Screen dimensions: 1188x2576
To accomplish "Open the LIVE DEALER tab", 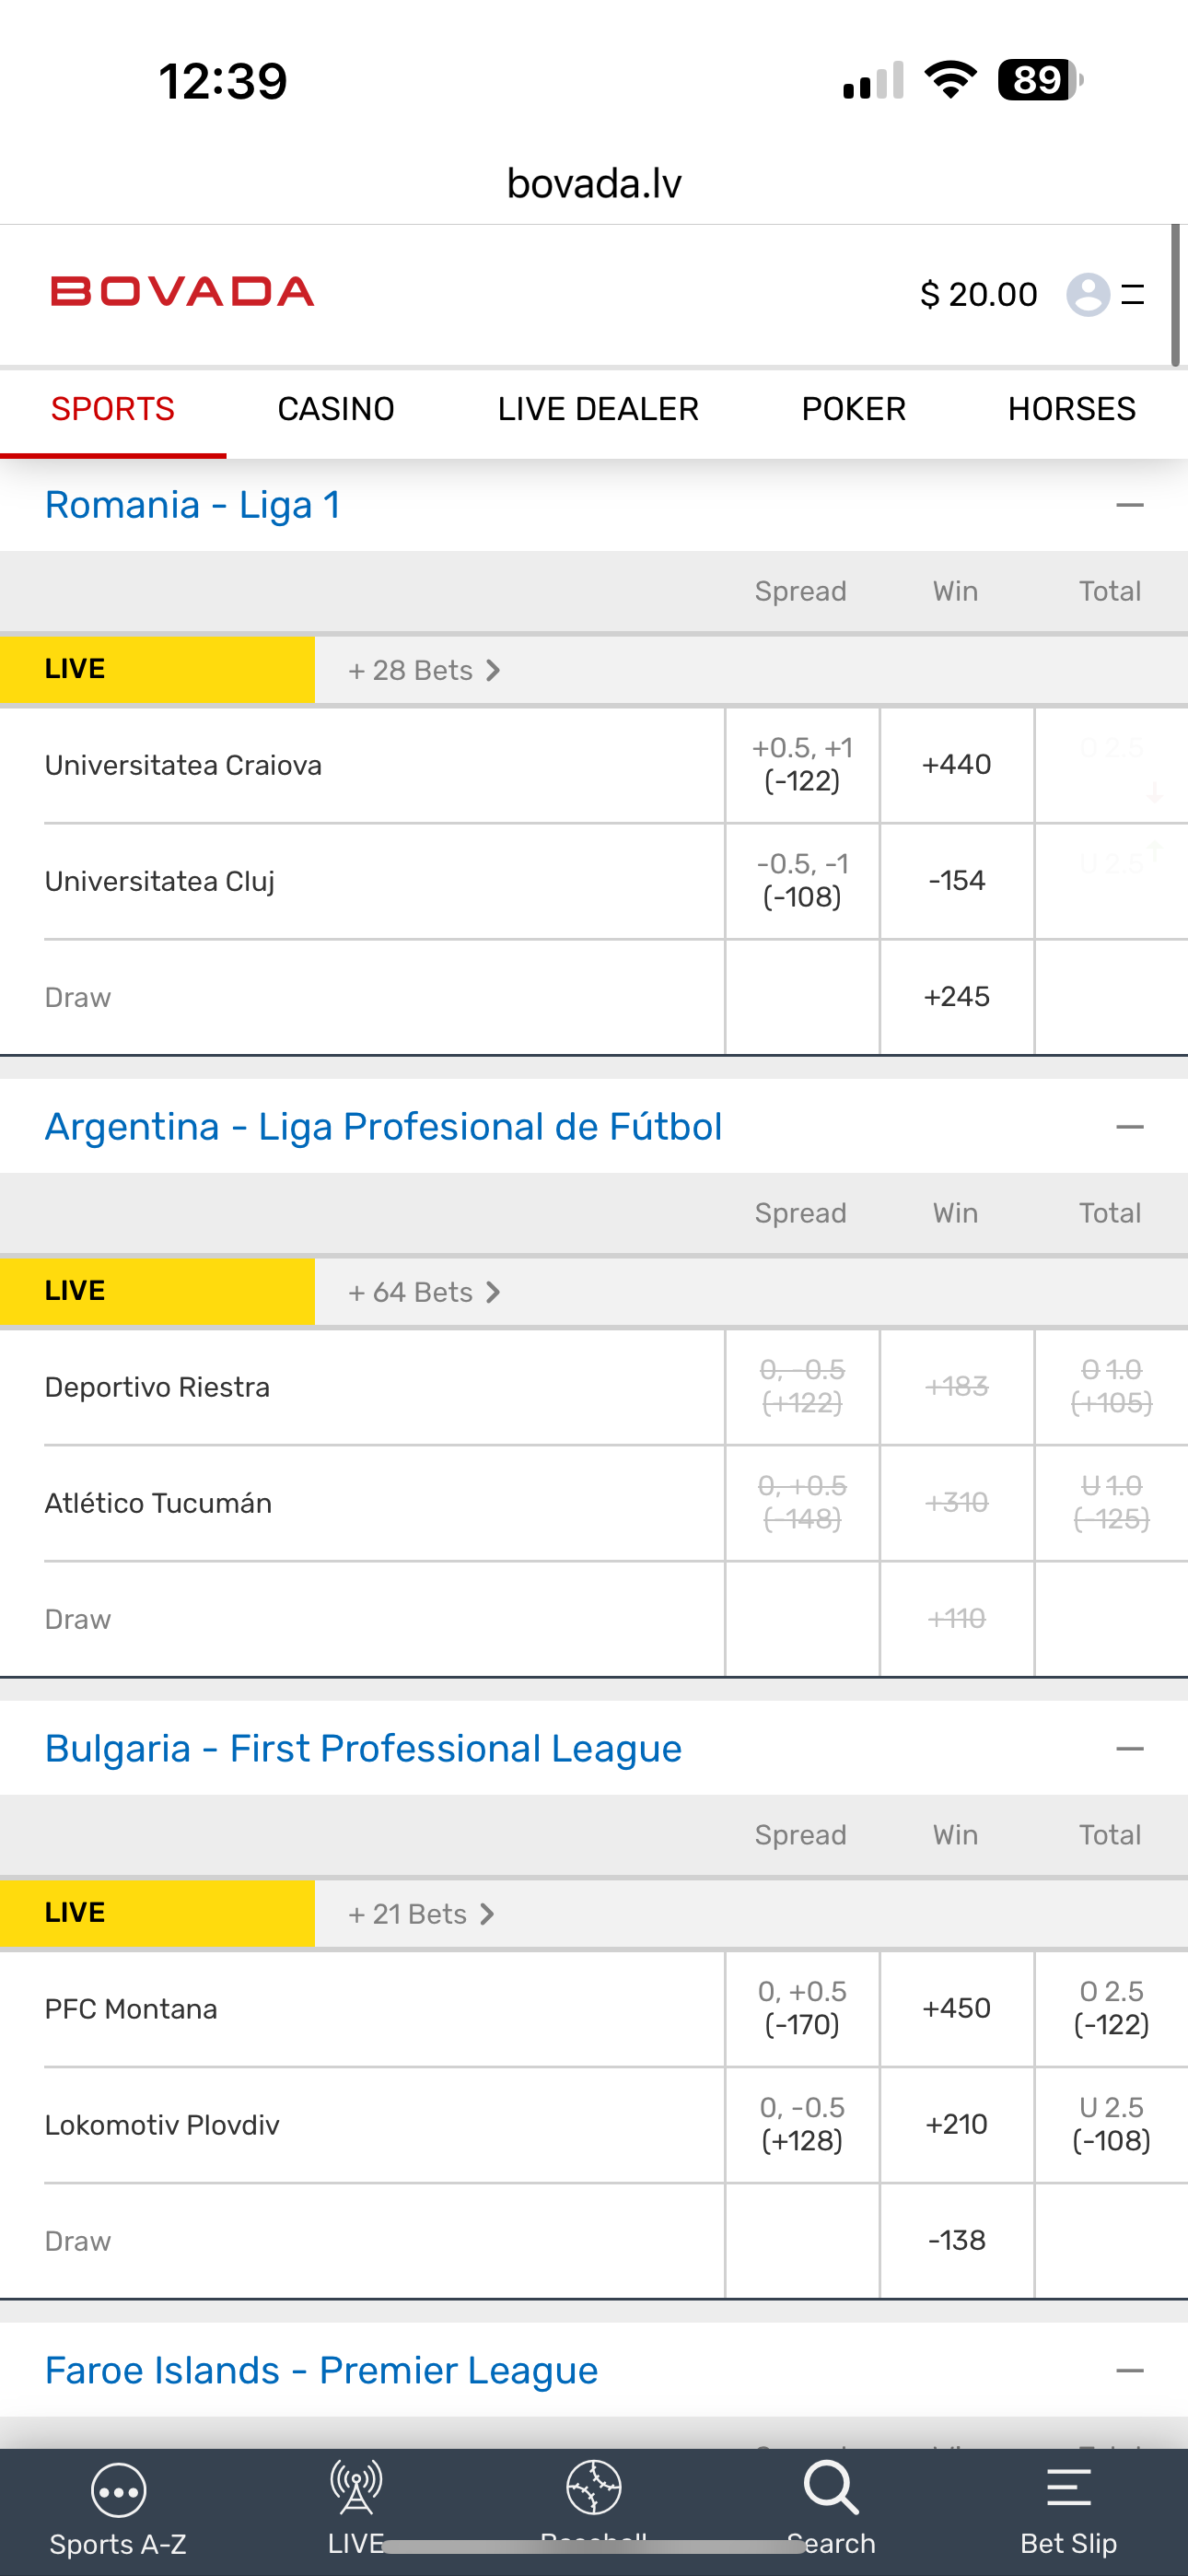I will [598, 409].
